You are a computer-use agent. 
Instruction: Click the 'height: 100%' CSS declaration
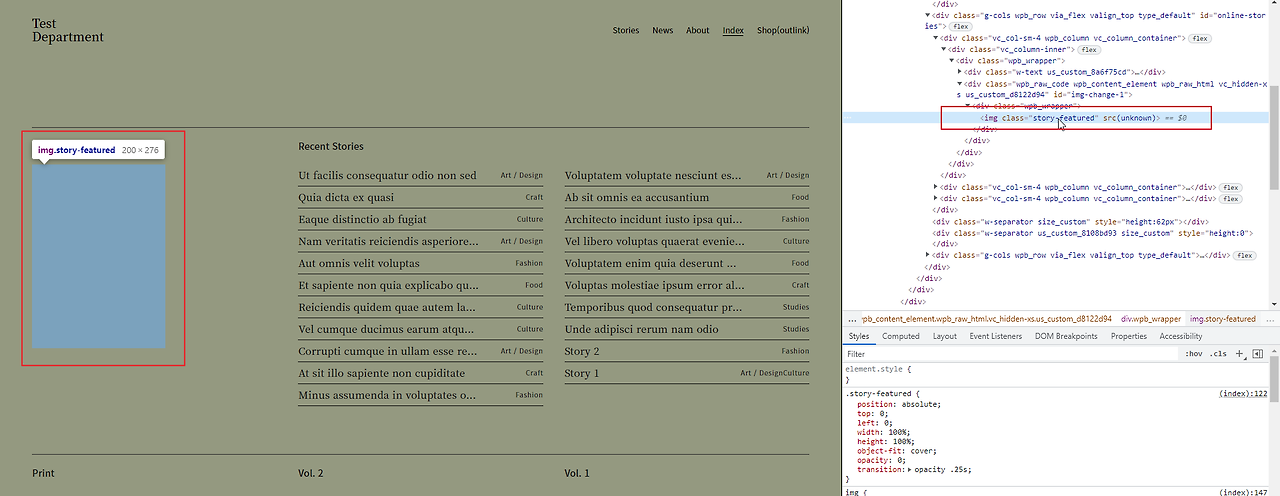pos(885,441)
